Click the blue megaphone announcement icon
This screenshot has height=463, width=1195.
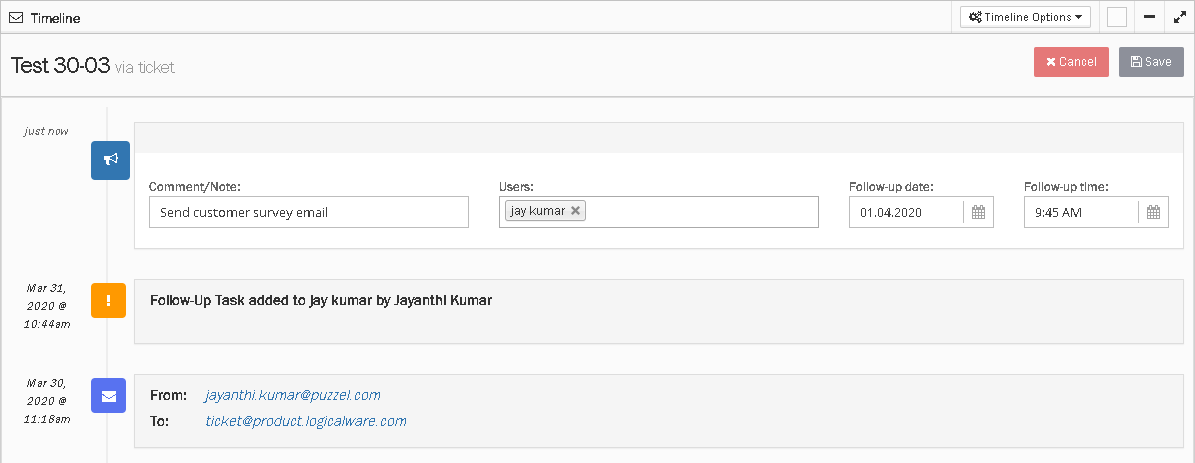point(110,160)
